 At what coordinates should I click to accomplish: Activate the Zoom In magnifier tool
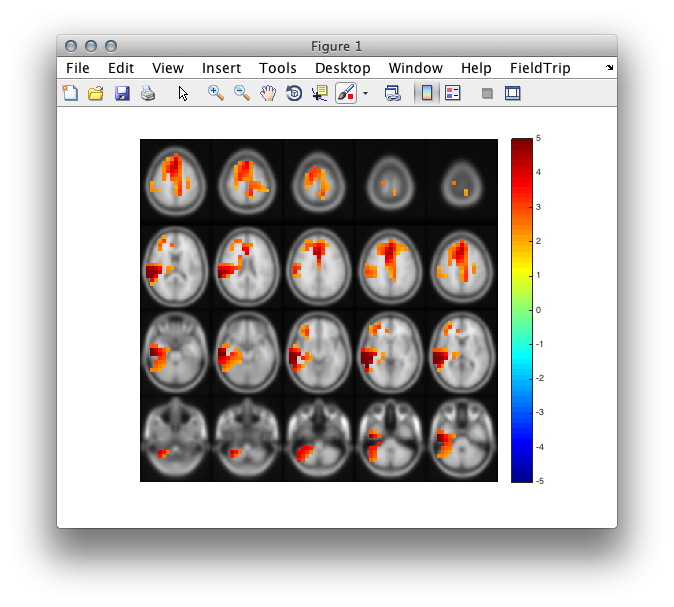tap(216, 93)
